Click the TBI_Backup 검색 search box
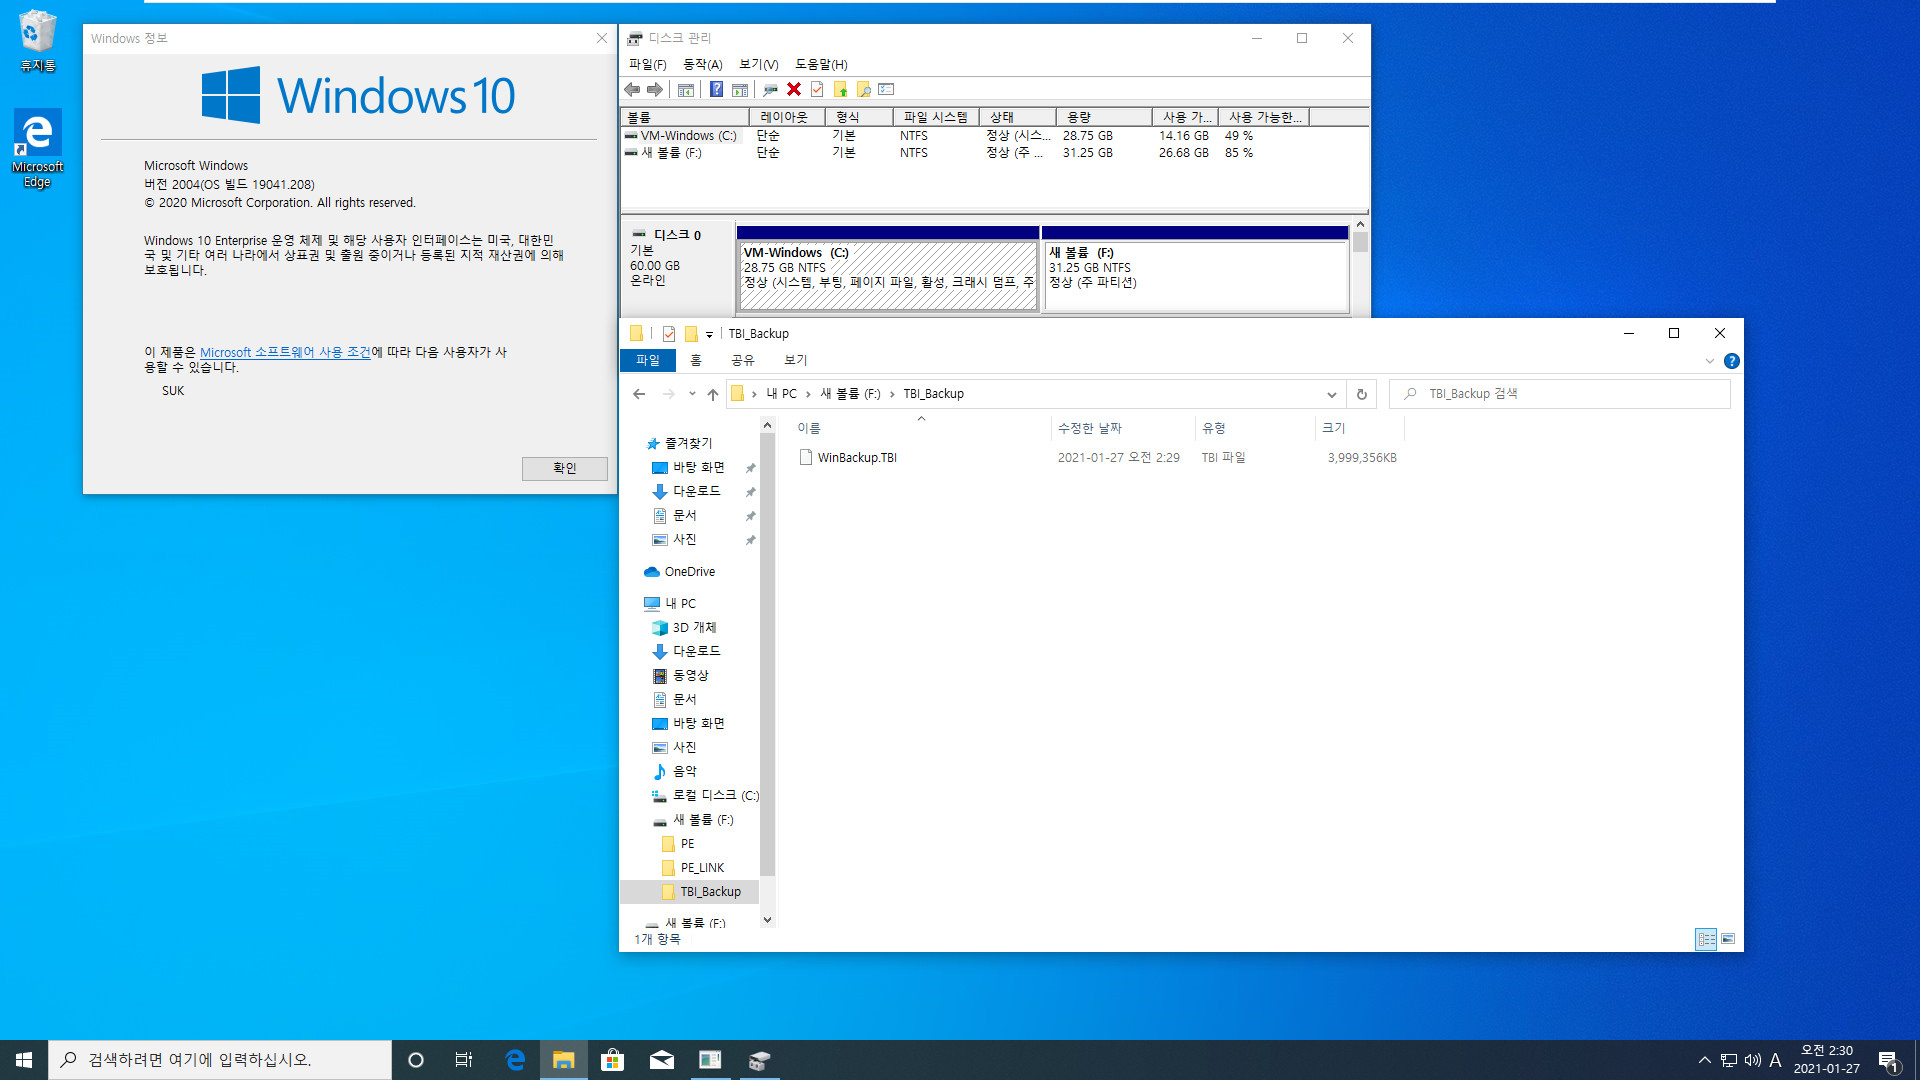The height and width of the screenshot is (1080, 1920). pos(1559,394)
